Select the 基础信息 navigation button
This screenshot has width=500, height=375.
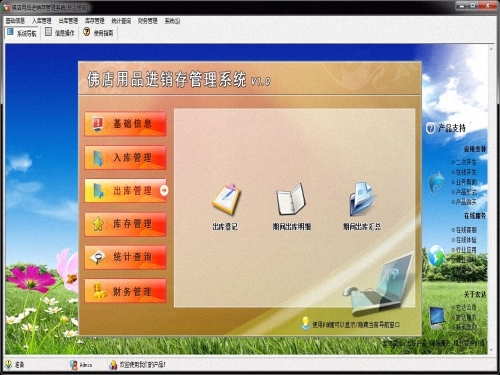(125, 124)
